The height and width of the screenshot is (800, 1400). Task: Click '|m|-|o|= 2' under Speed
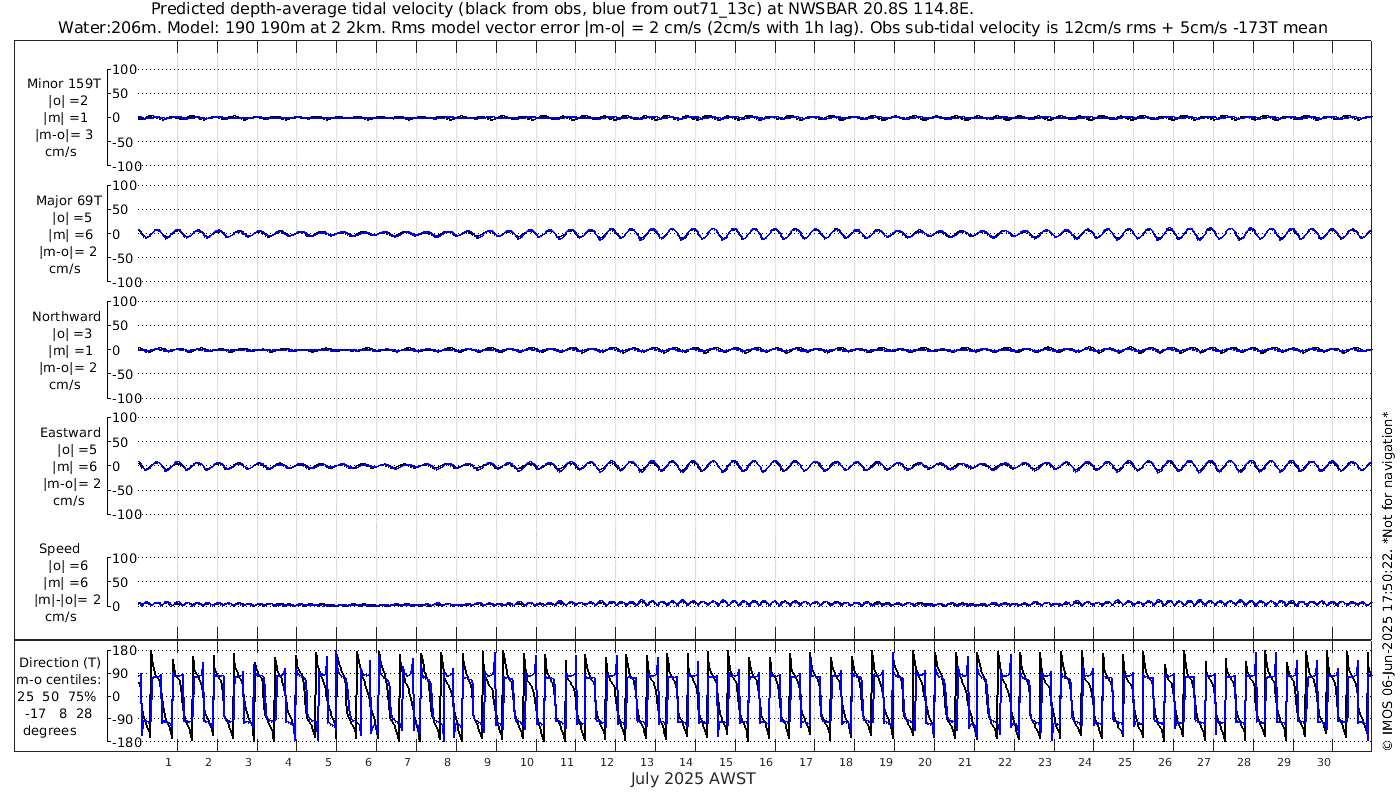click(68, 600)
